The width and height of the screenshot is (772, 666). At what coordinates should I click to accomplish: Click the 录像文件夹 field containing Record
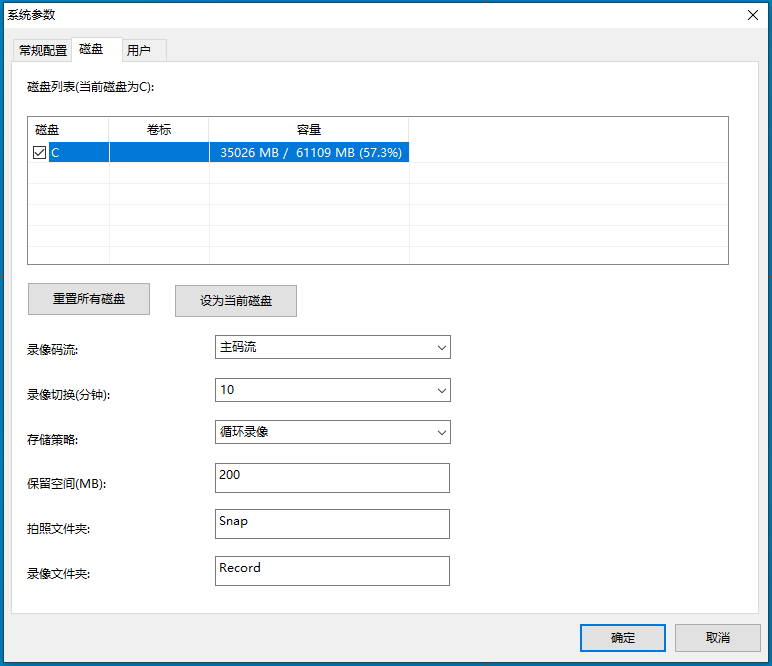click(332, 570)
